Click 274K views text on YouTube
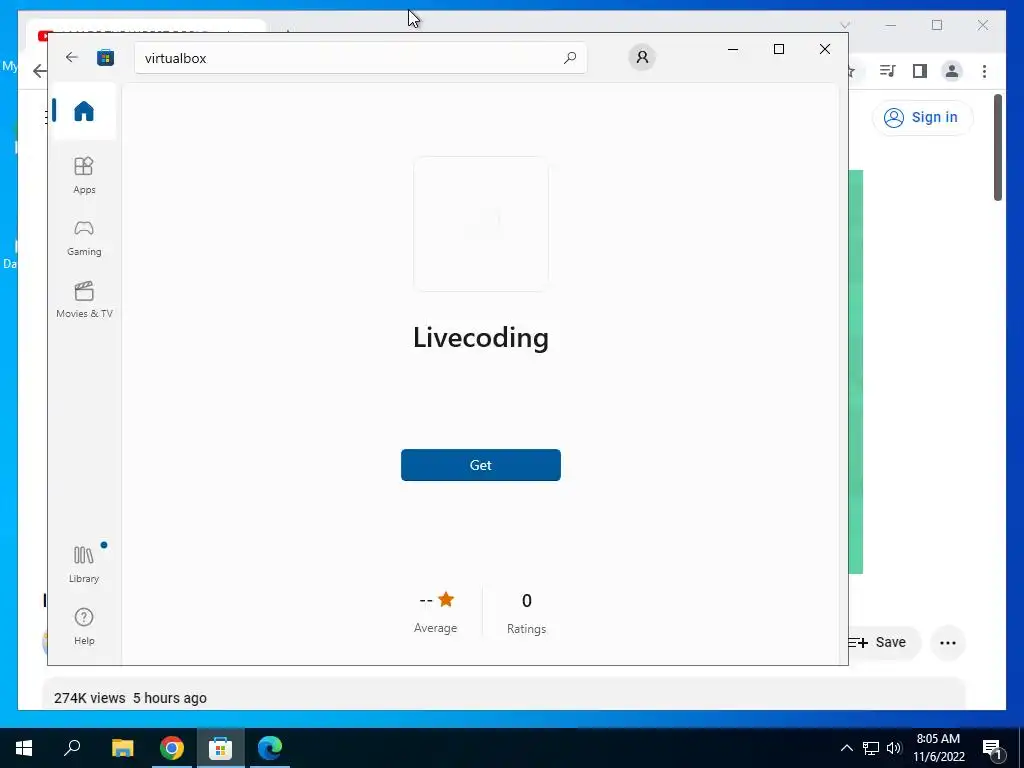1024x768 pixels. pos(89,698)
